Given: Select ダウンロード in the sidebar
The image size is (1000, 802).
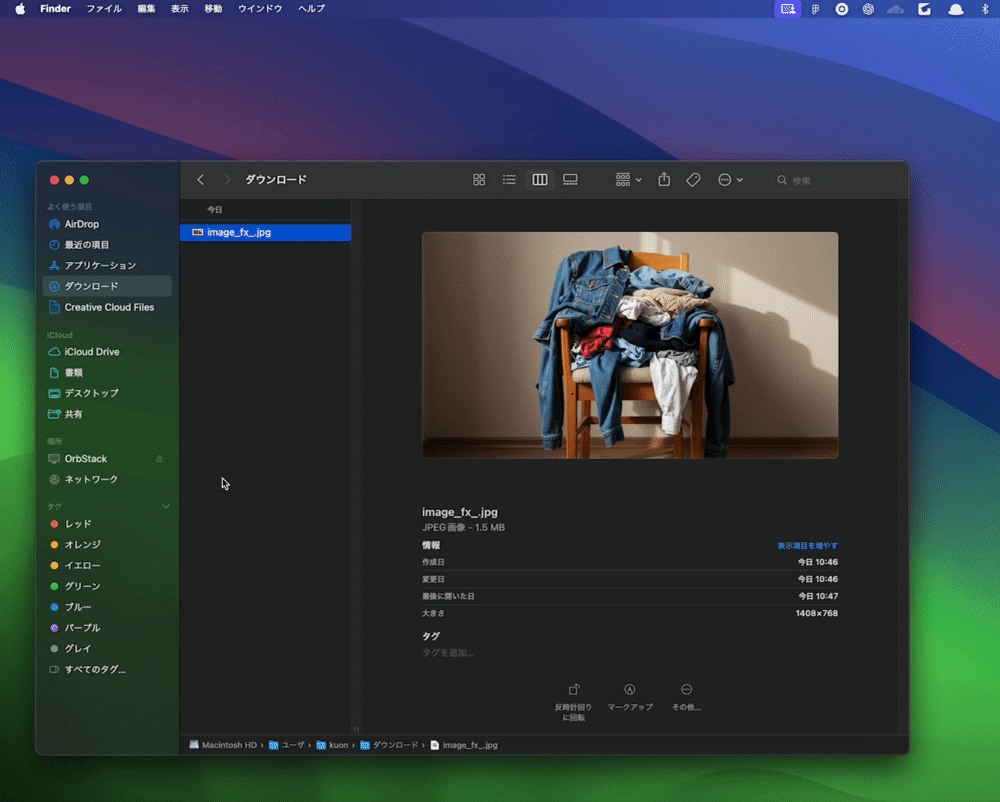Looking at the screenshot, I should coord(107,286).
